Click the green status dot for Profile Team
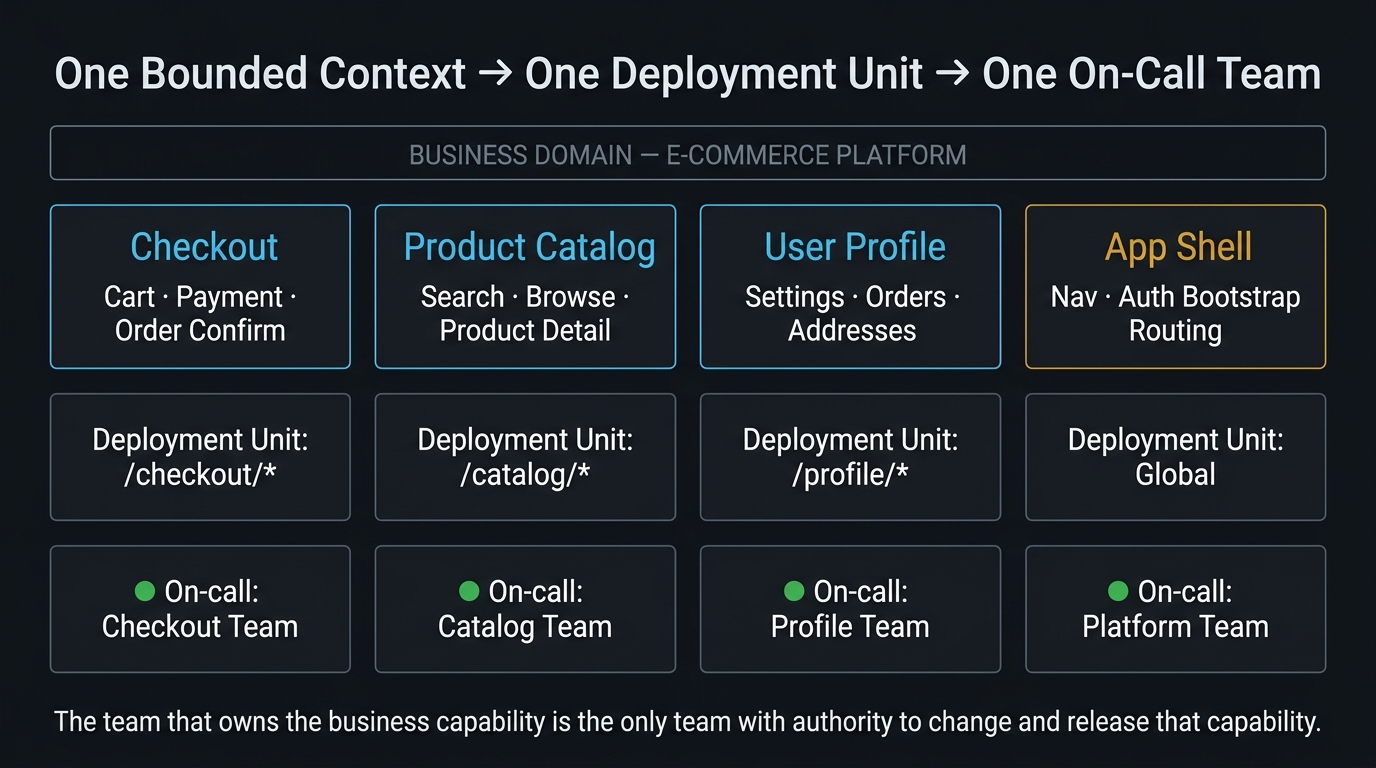 pyautogui.click(x=794, y=592)
